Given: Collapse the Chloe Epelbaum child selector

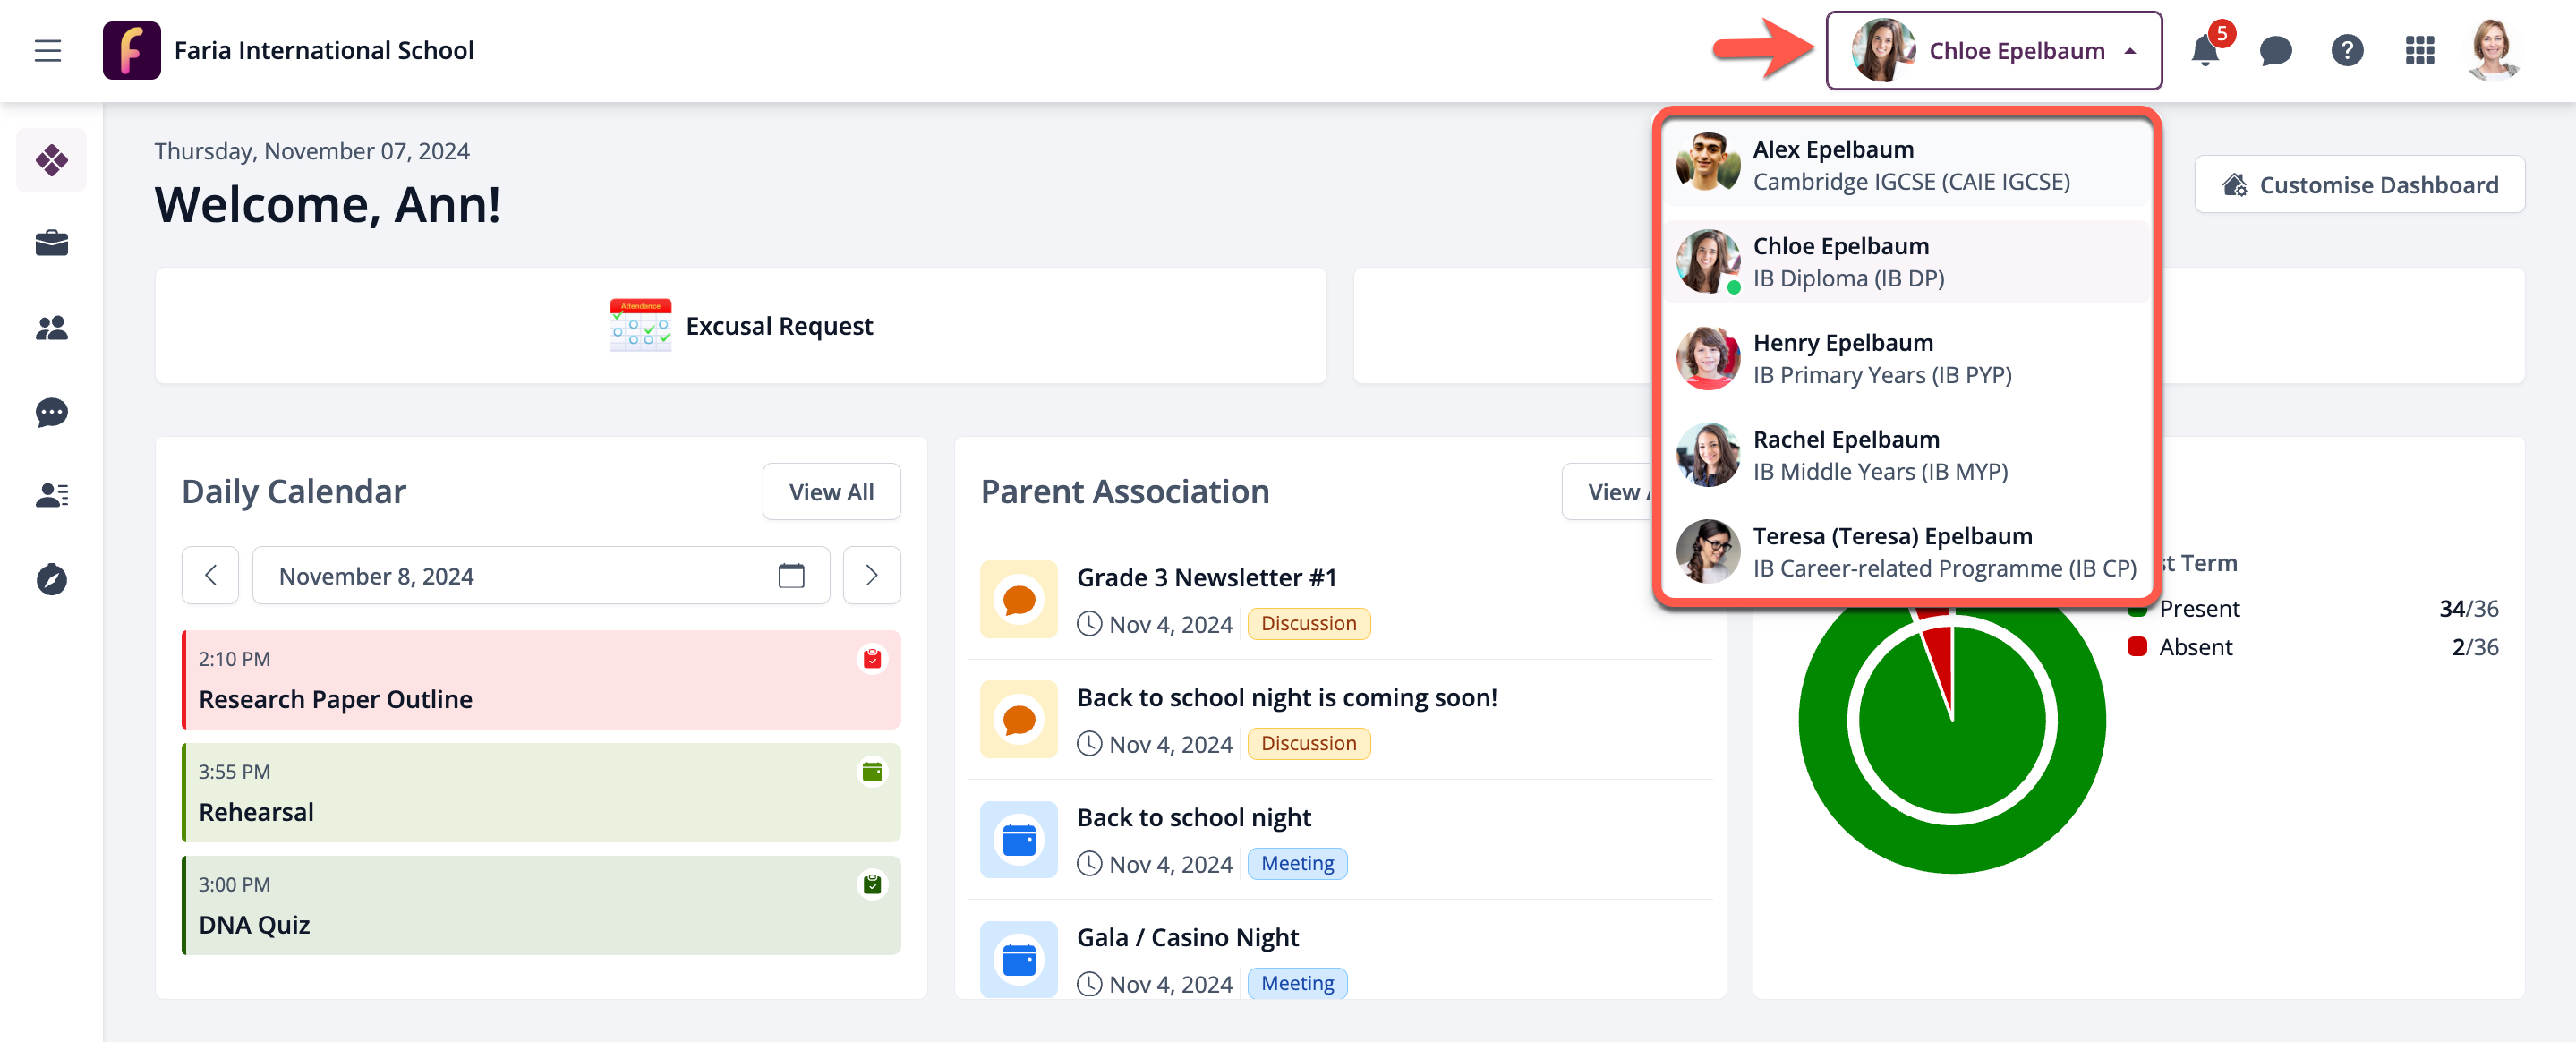Looking at the screenshot, I should click(1994, 51).
